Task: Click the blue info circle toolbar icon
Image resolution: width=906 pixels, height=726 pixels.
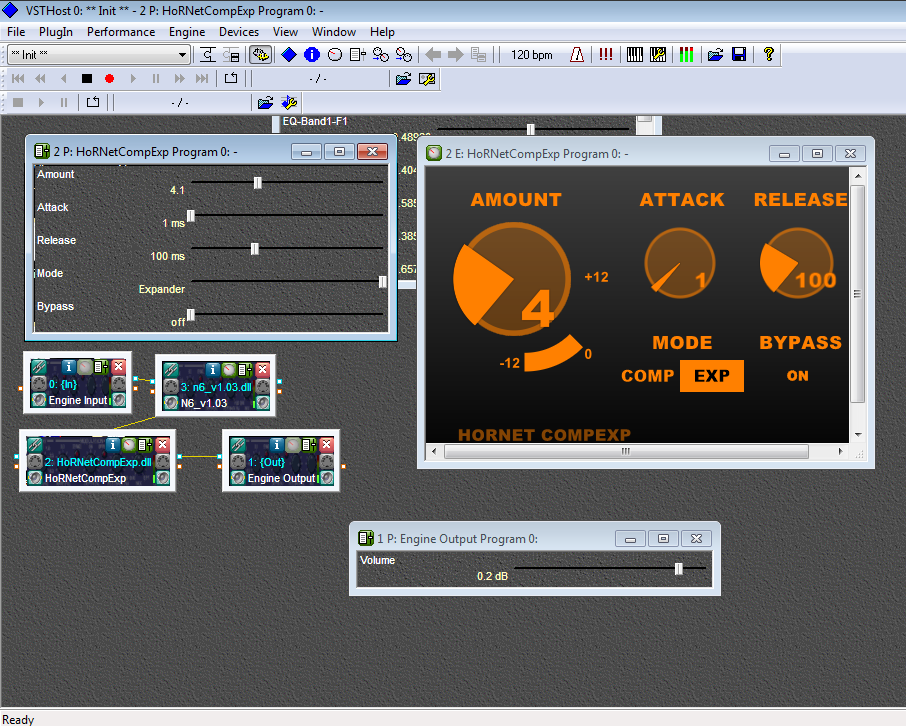Action: pos(312,55)
